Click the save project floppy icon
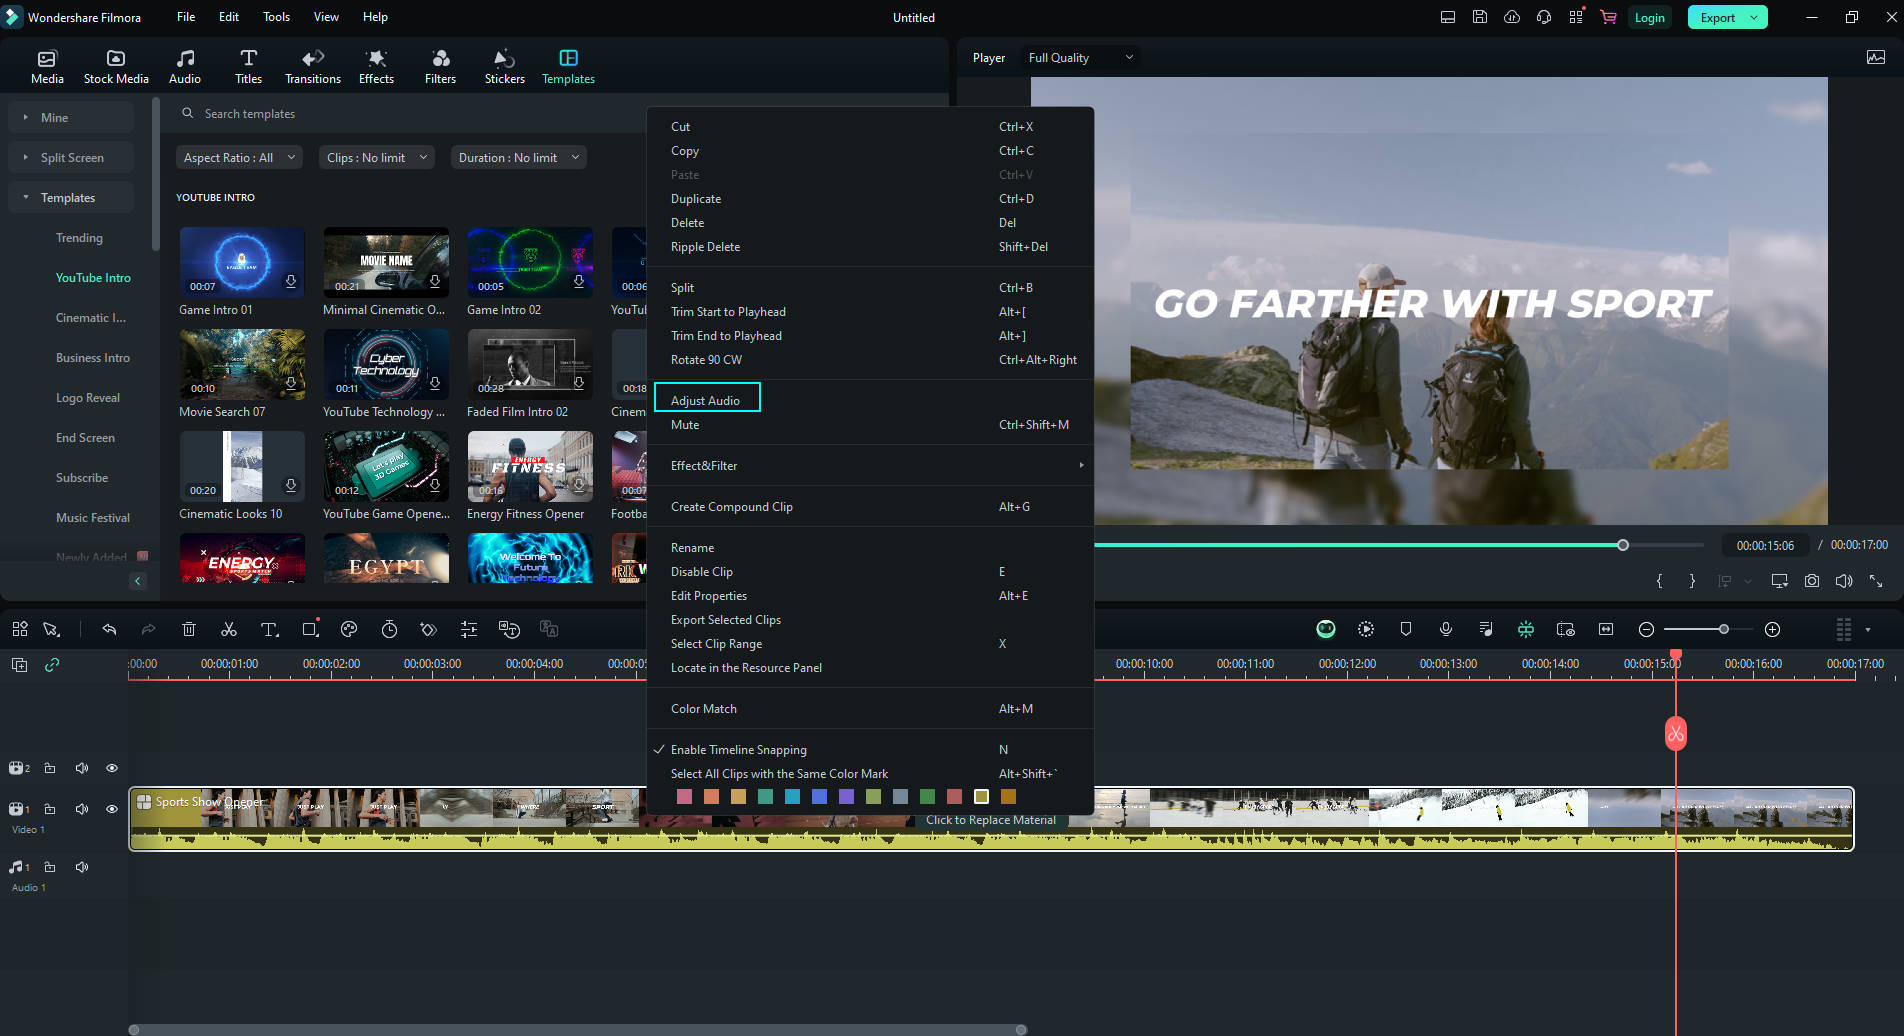 point(1480,17)
